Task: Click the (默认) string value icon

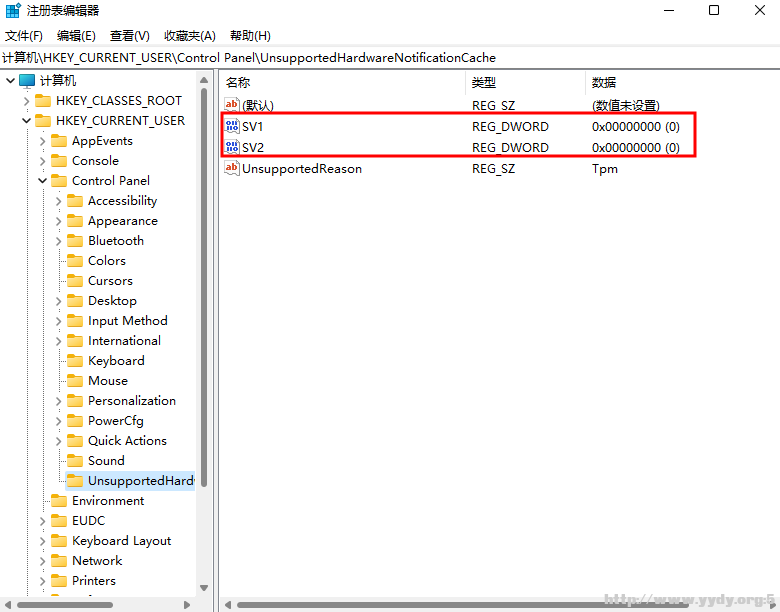Action: pyautogui.click(x=232, y=105)
